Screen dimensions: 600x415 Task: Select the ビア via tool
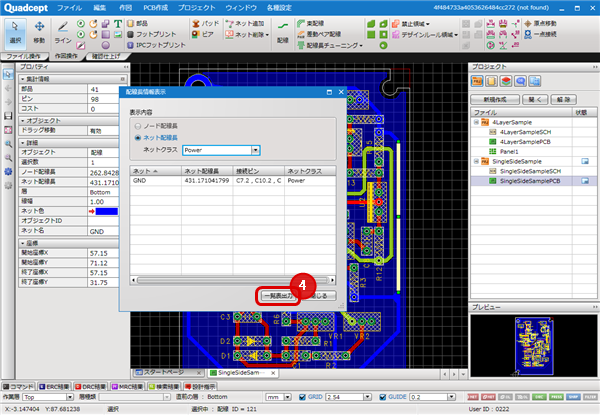coord(203,34)
